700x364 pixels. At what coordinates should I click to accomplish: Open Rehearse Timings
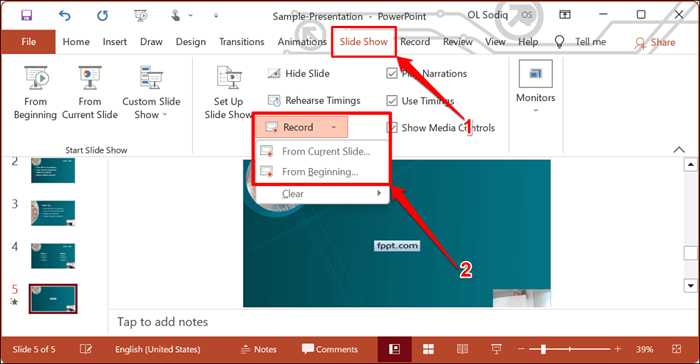coord(314,100)
